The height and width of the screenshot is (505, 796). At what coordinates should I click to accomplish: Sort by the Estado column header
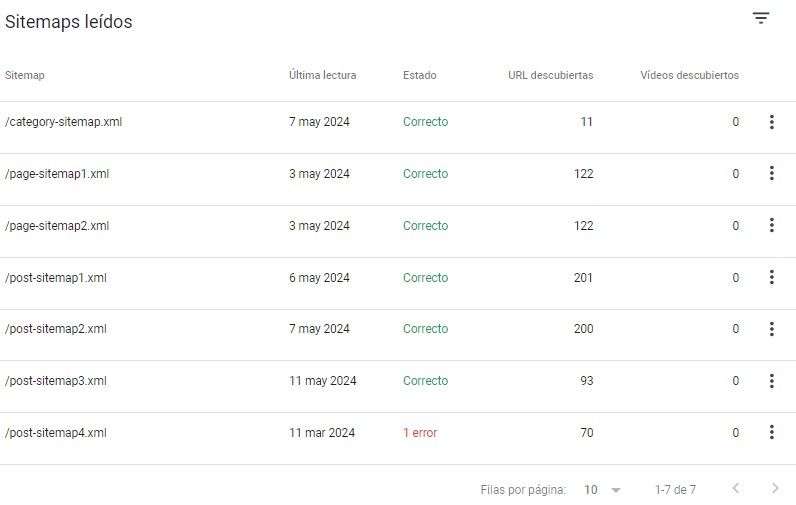pyautogui.click(x=420, y=75)
